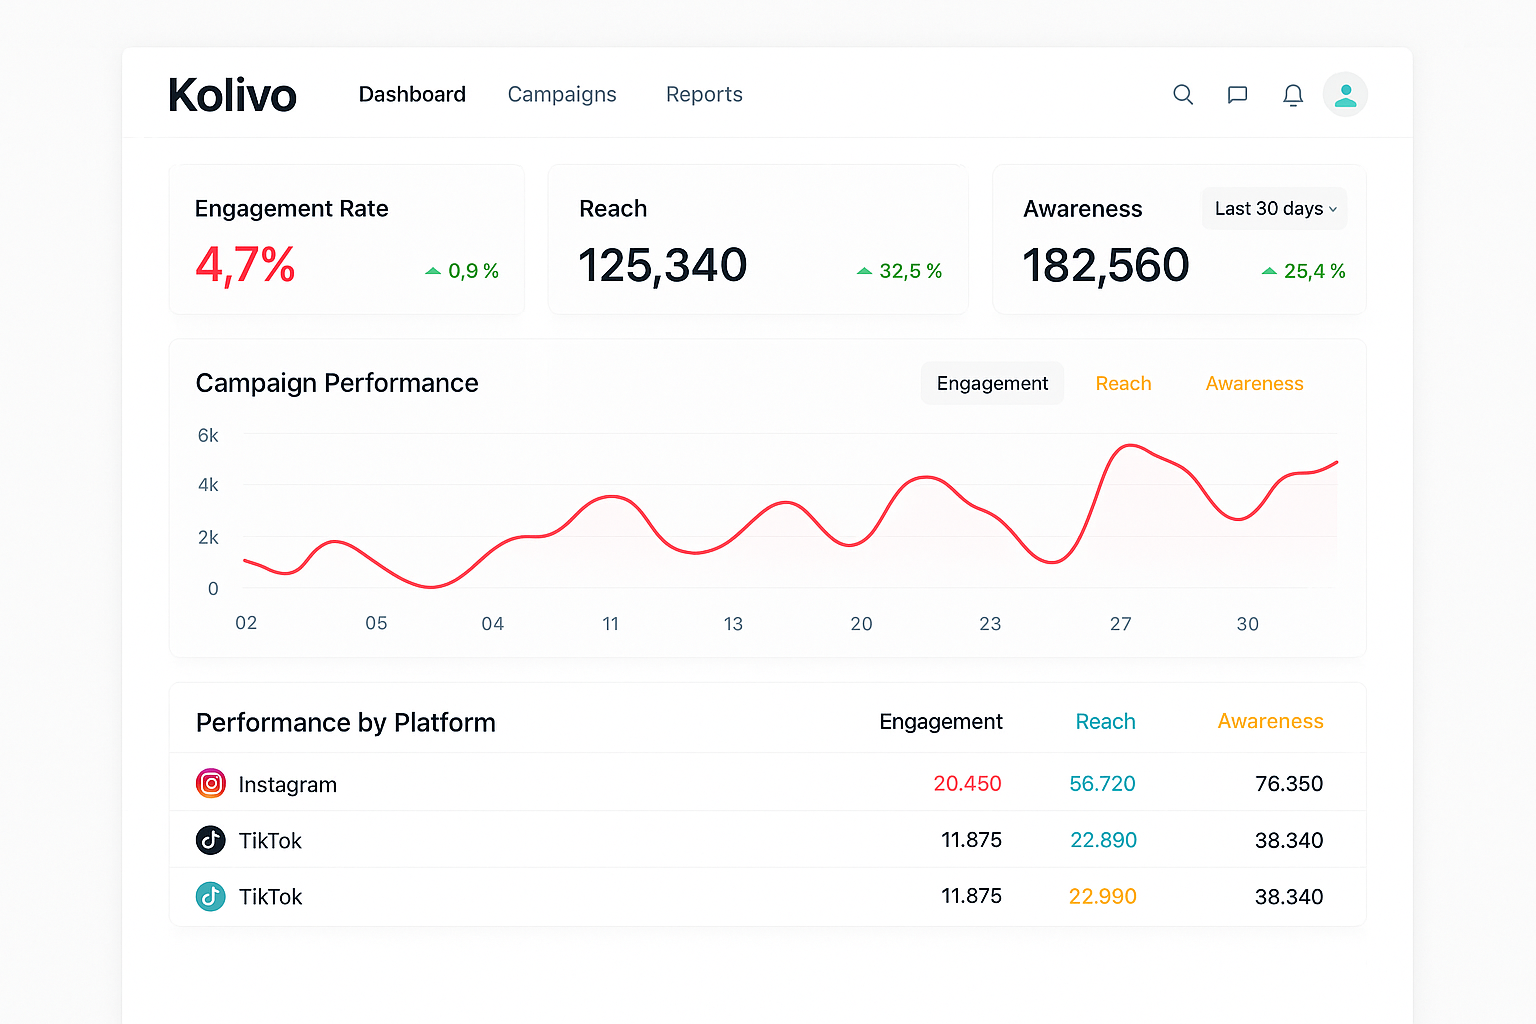Screen dimensions: 1536x1024
Task: Select the Engagement chart view
Action: pyautogui.click(x=992, y=383)
